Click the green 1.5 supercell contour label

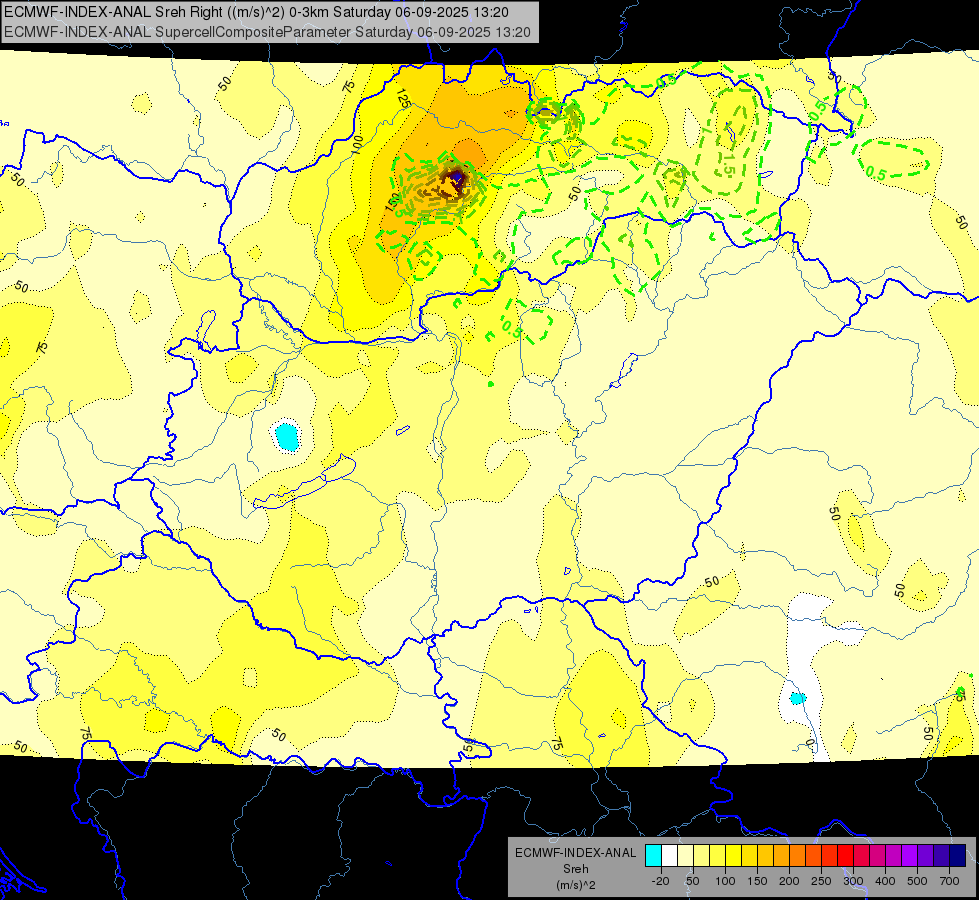[x=728, y=164]
